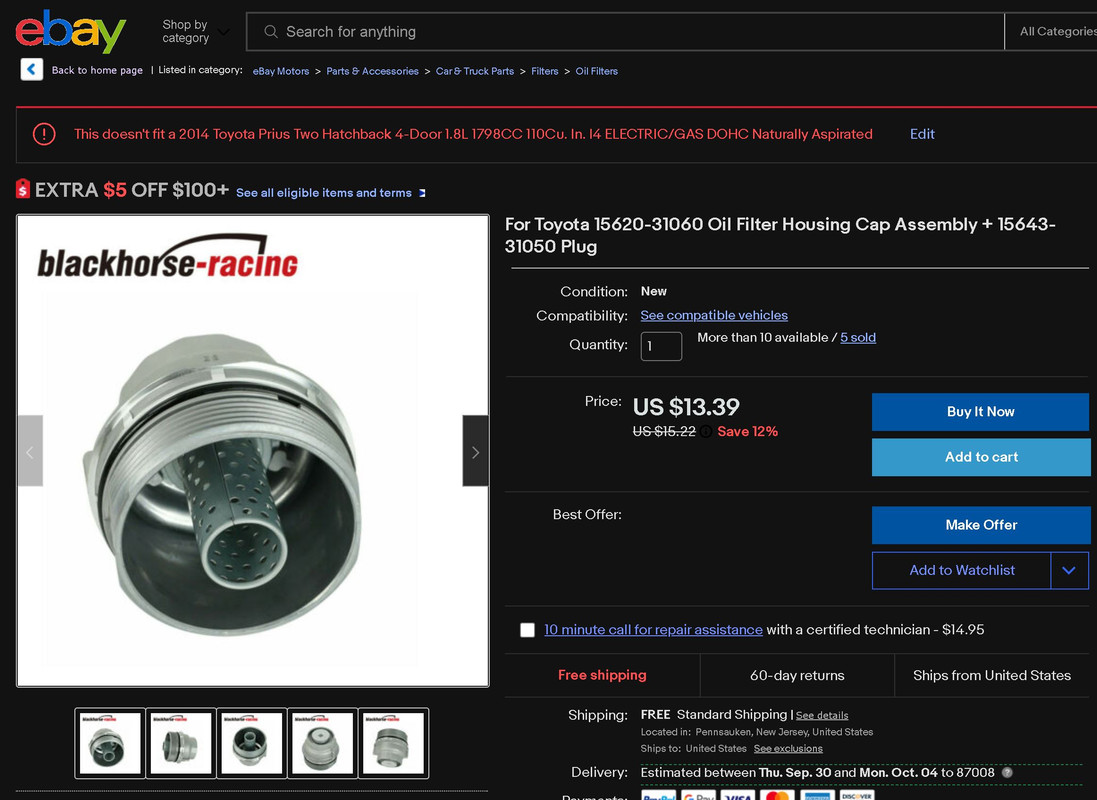Edit the vehicle fitment selection
This screenshot has width=1097, height=800.
tap(922, 134)
